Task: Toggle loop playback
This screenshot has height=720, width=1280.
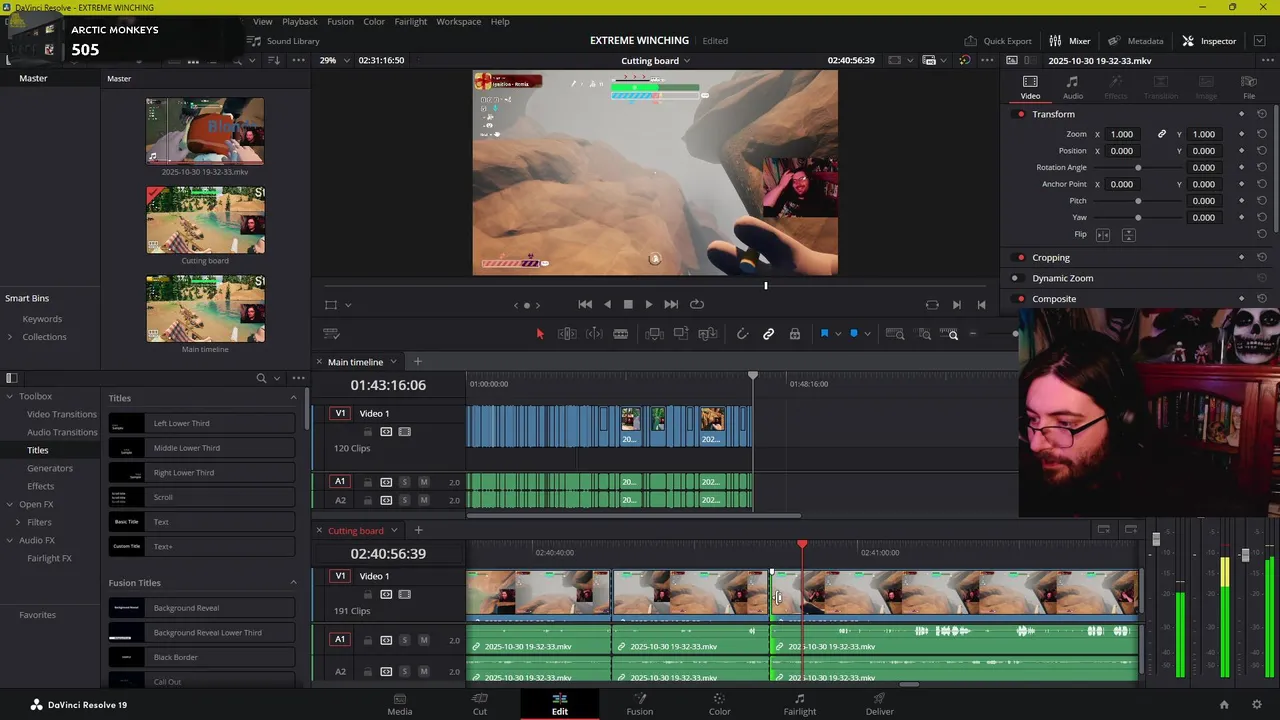Action: coord(697,304)
